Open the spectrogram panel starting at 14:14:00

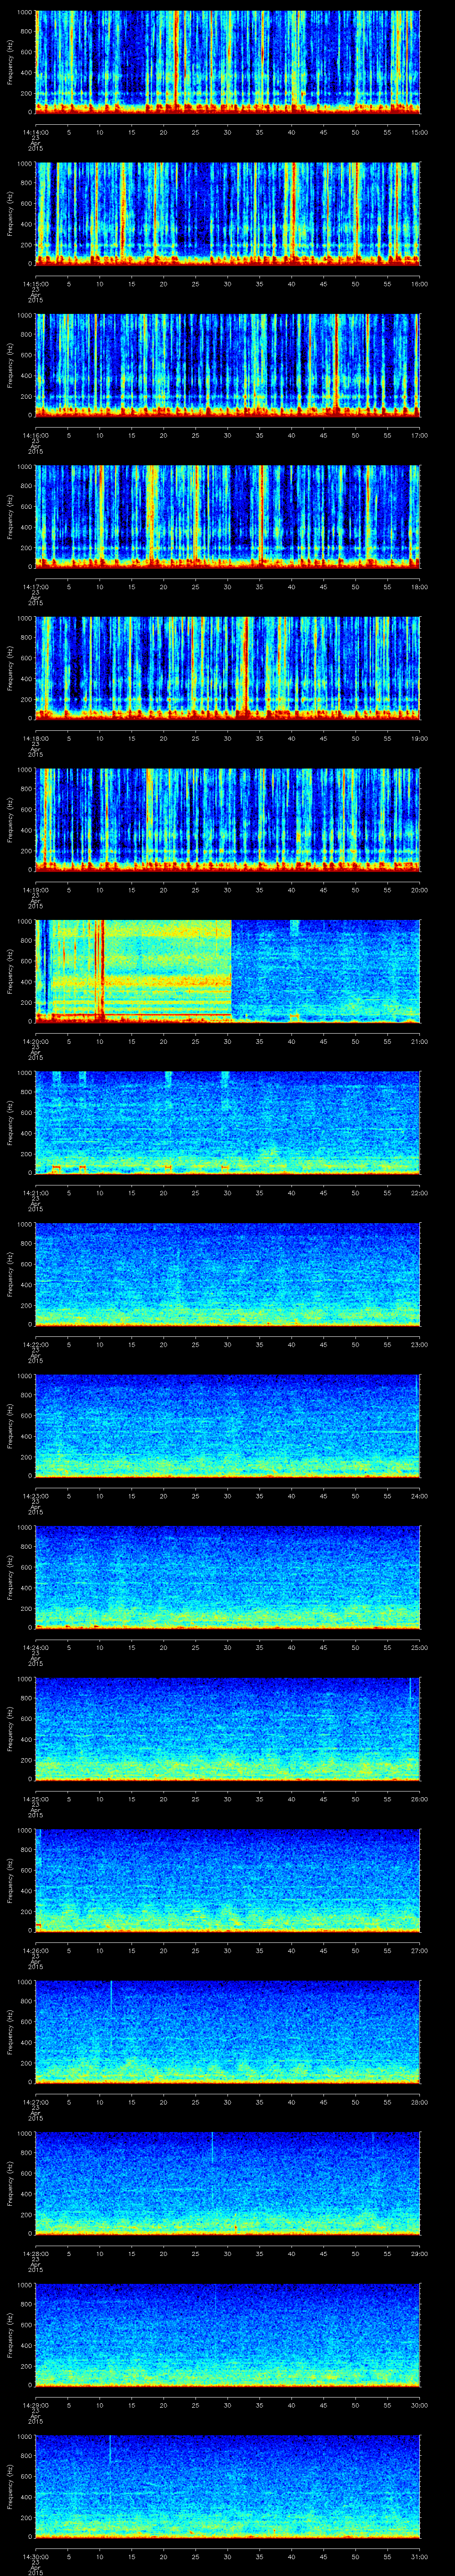pos(228,62)
